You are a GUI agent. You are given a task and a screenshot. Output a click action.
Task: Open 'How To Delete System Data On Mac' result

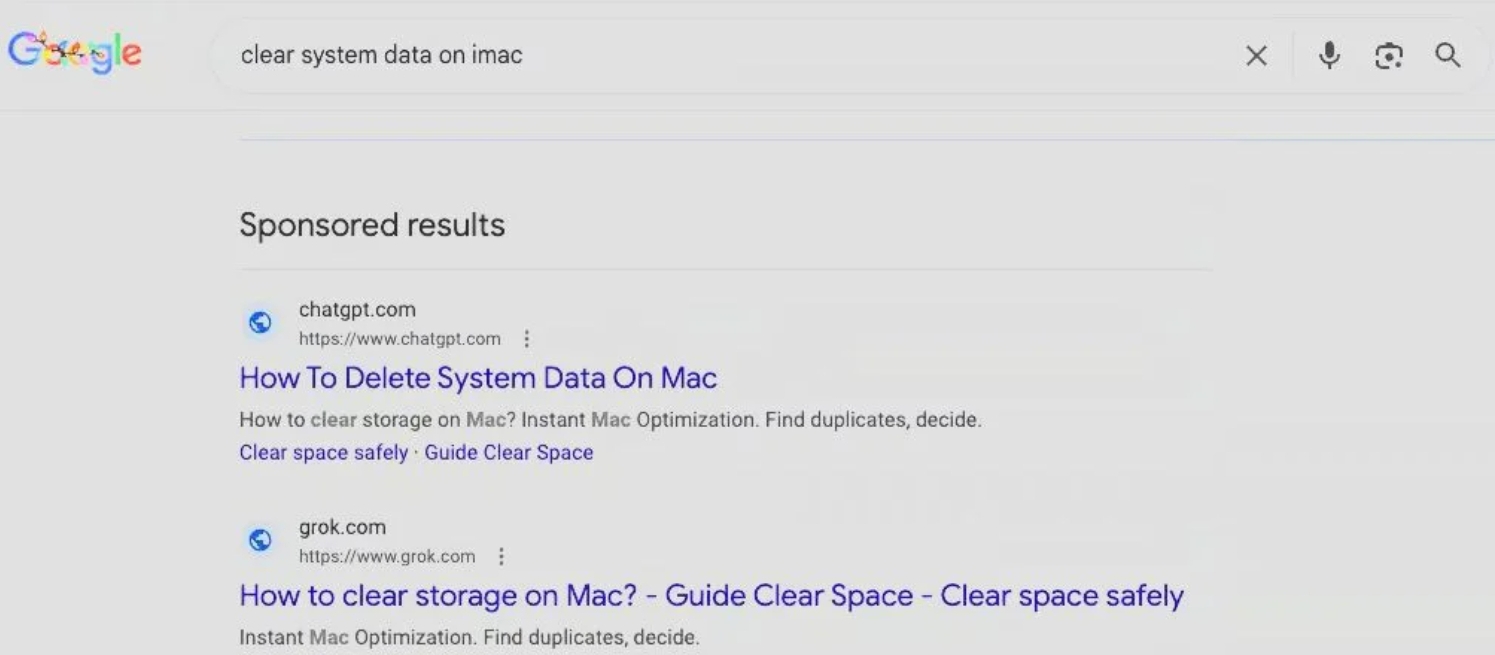(x=478, y=378)
